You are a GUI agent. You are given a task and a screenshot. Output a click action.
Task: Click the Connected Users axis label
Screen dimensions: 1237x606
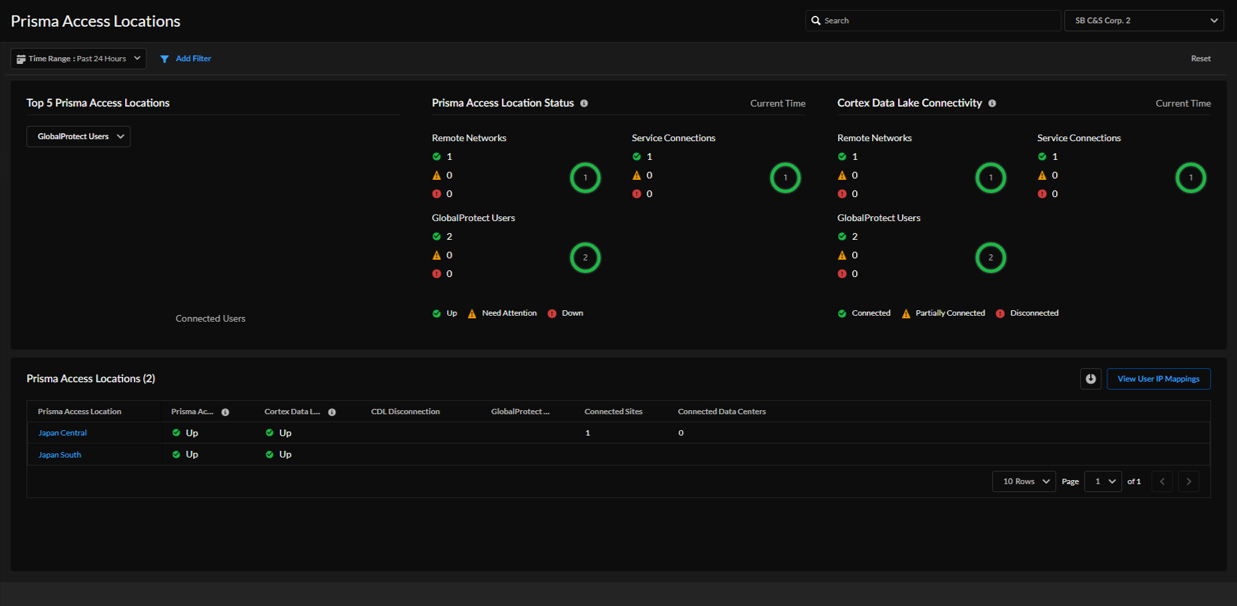(x=210, y=319)
